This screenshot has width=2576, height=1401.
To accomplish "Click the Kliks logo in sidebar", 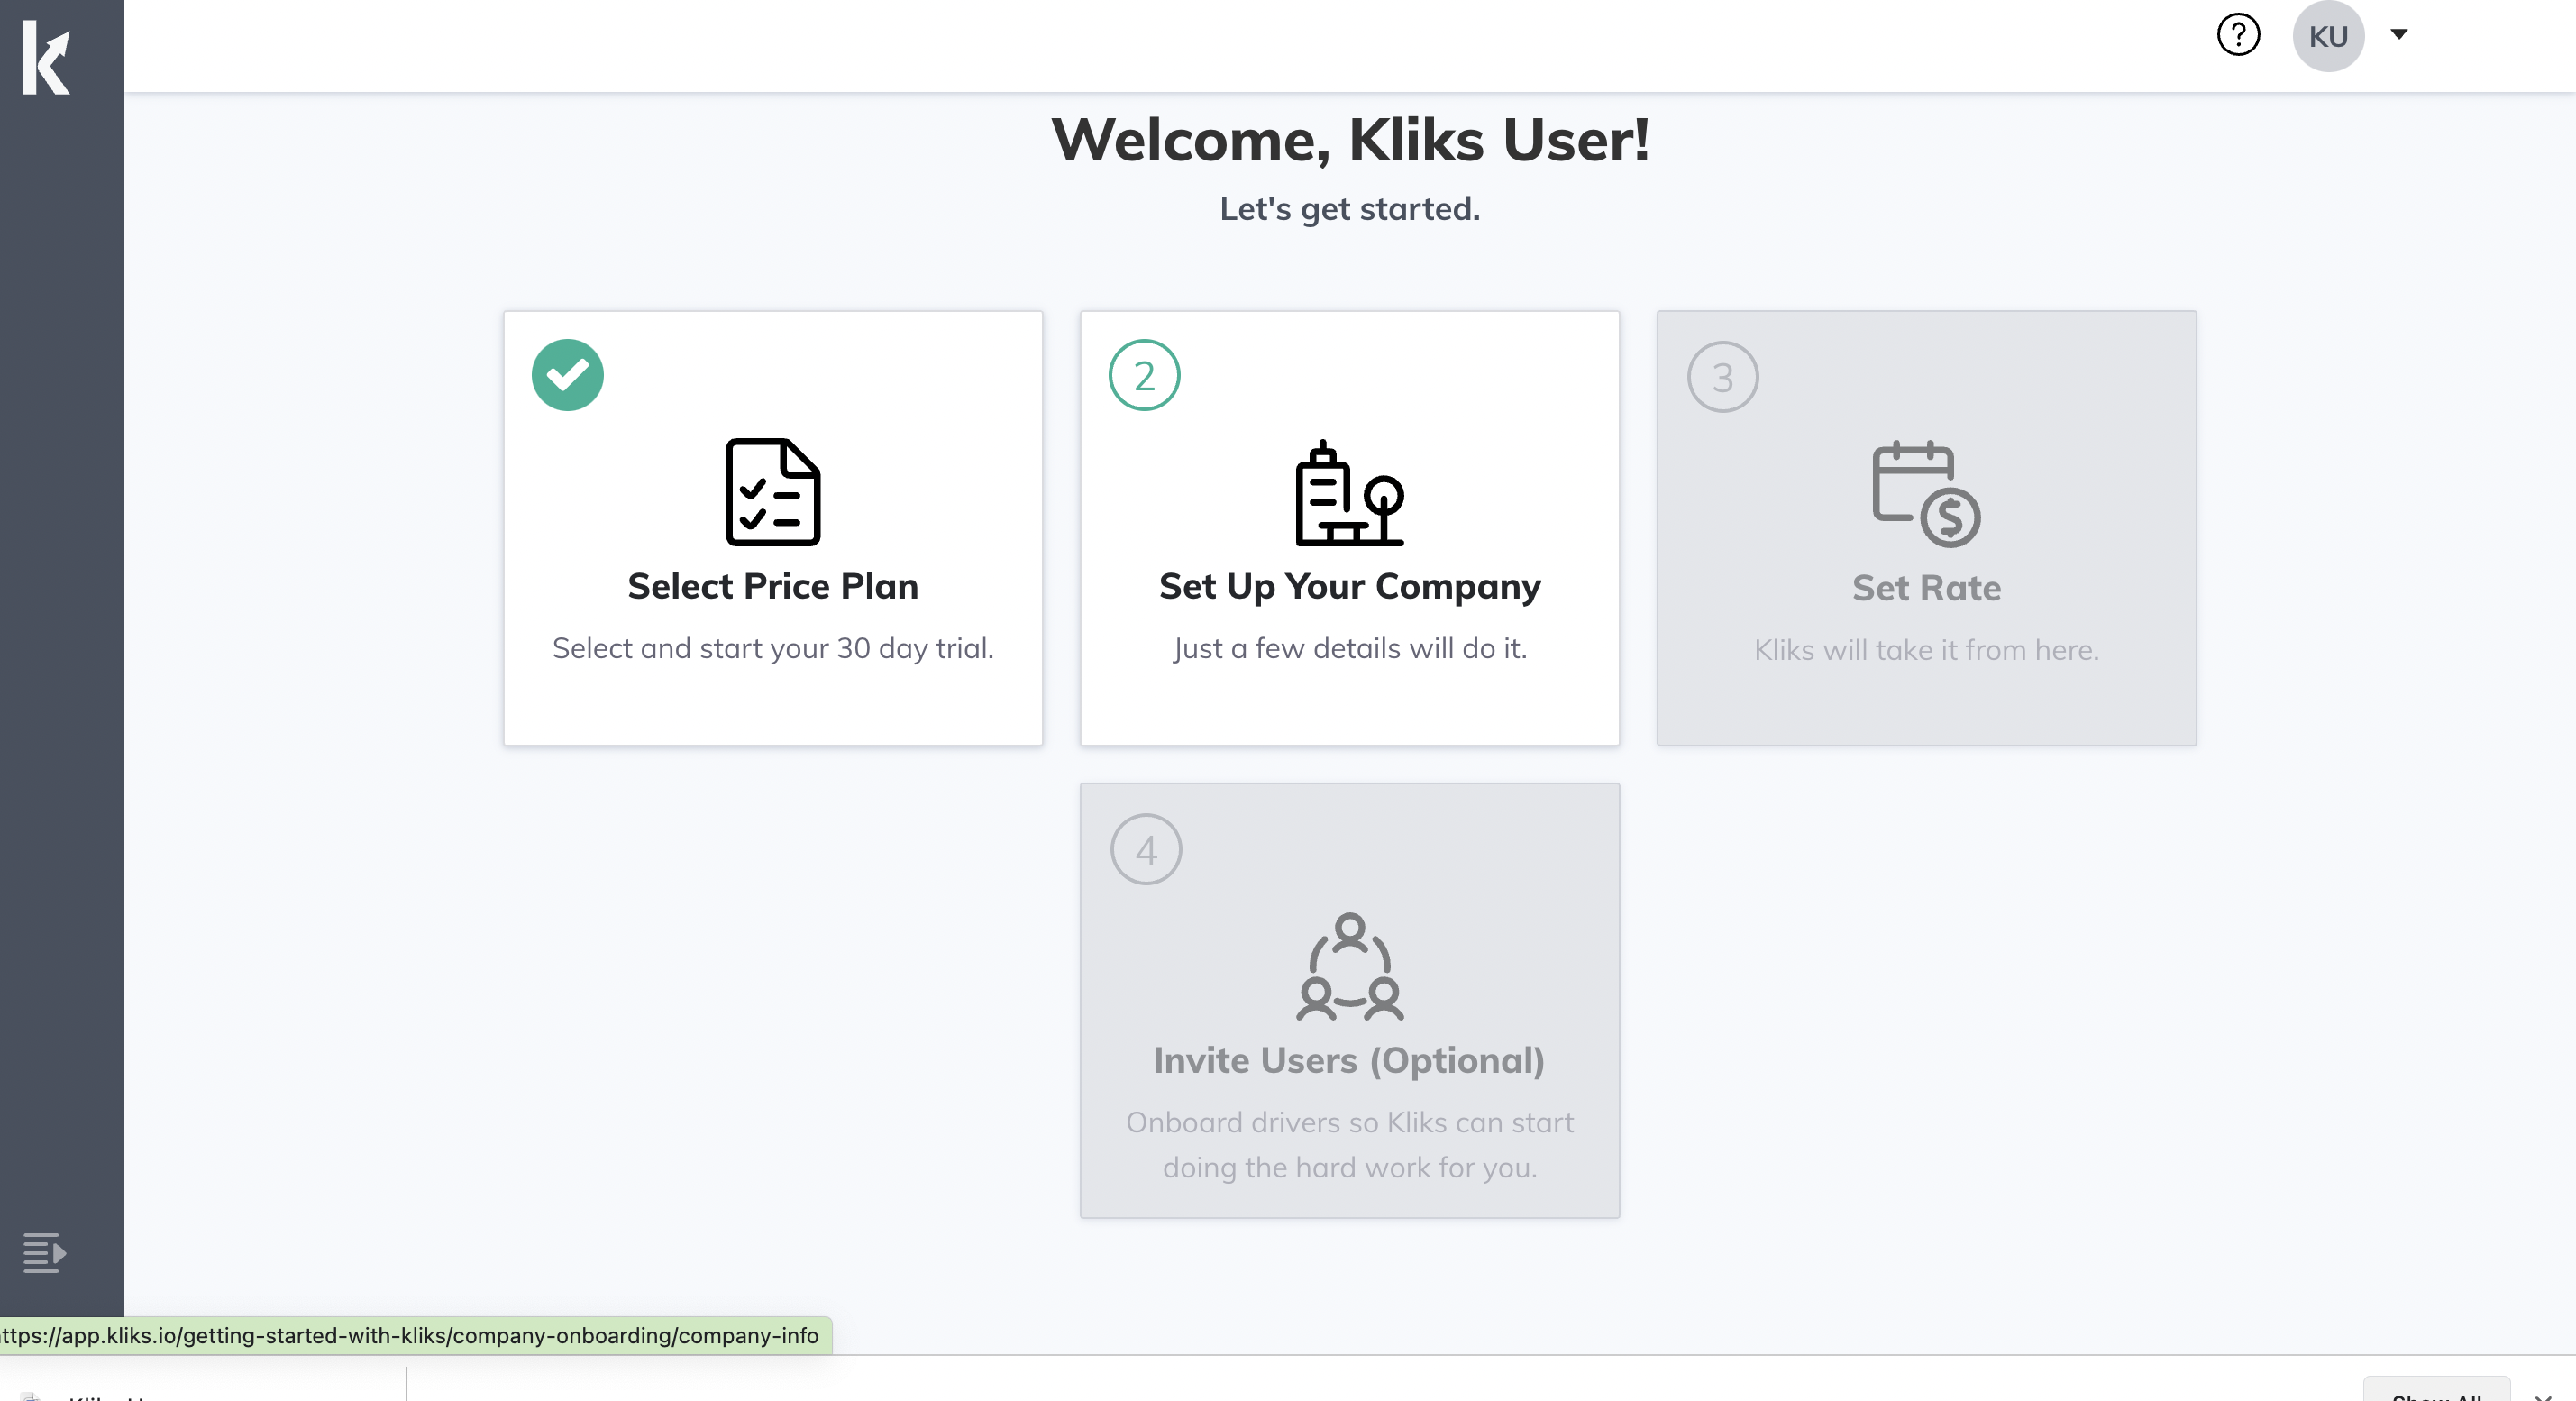I will coord(46,59).
